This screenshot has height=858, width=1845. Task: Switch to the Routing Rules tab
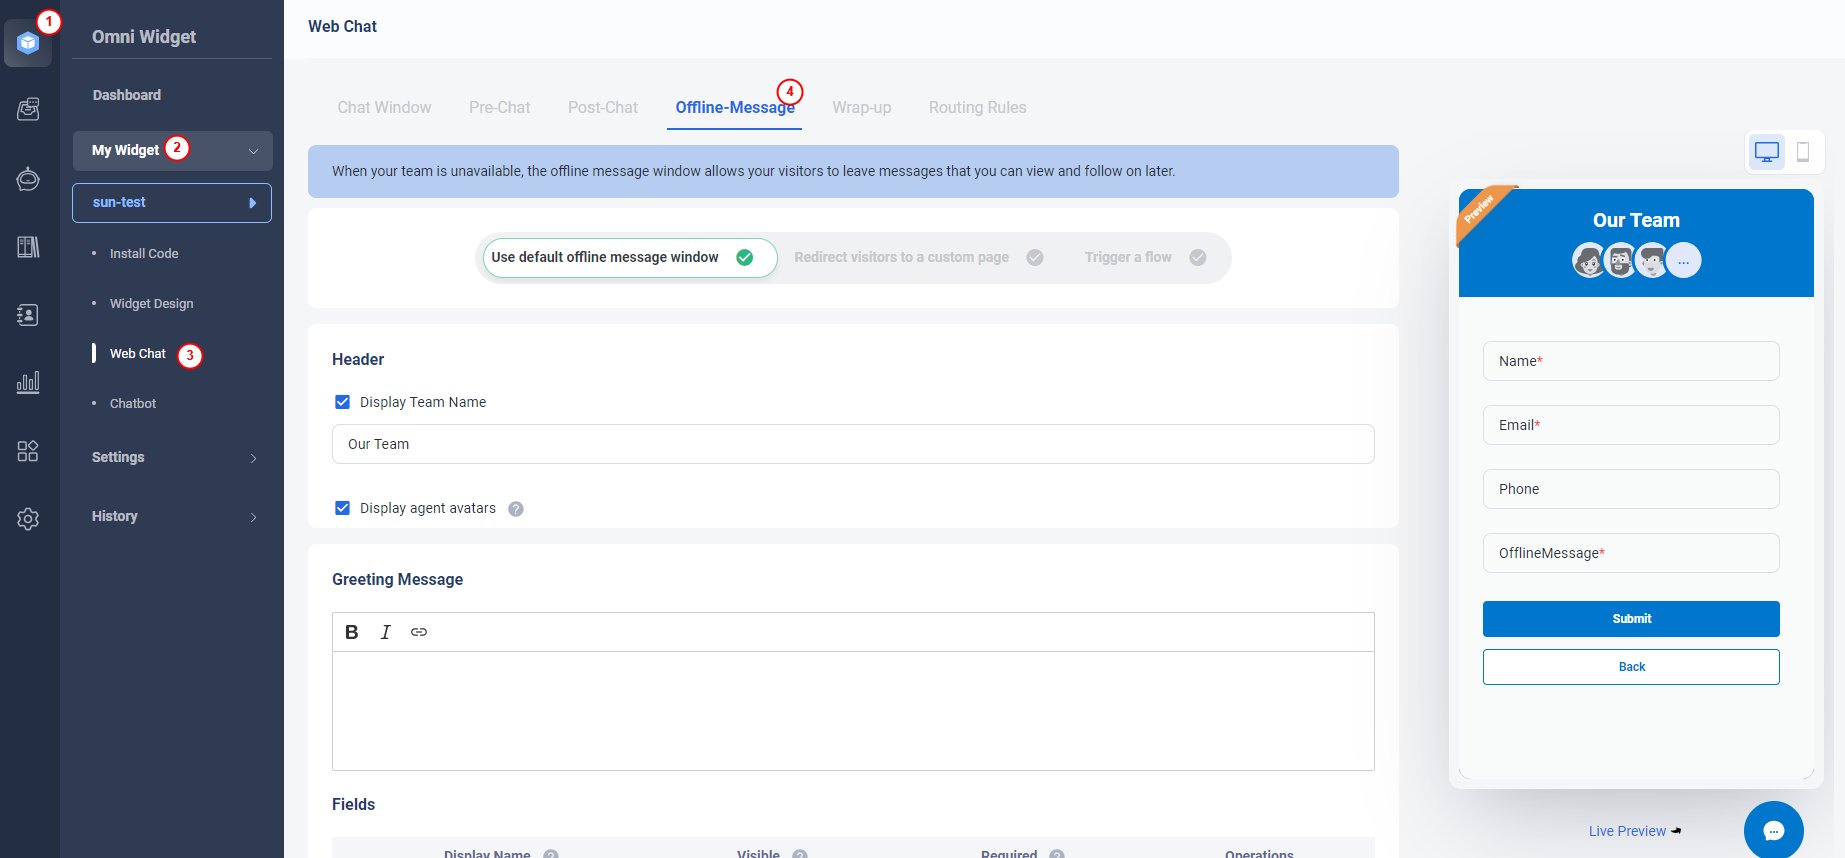tap(977, 107)
